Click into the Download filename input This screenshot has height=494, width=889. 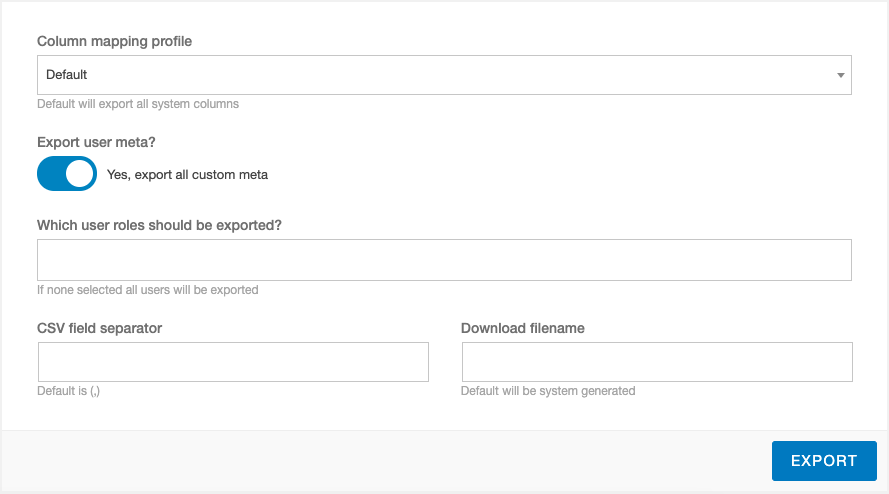coord(657,362)
